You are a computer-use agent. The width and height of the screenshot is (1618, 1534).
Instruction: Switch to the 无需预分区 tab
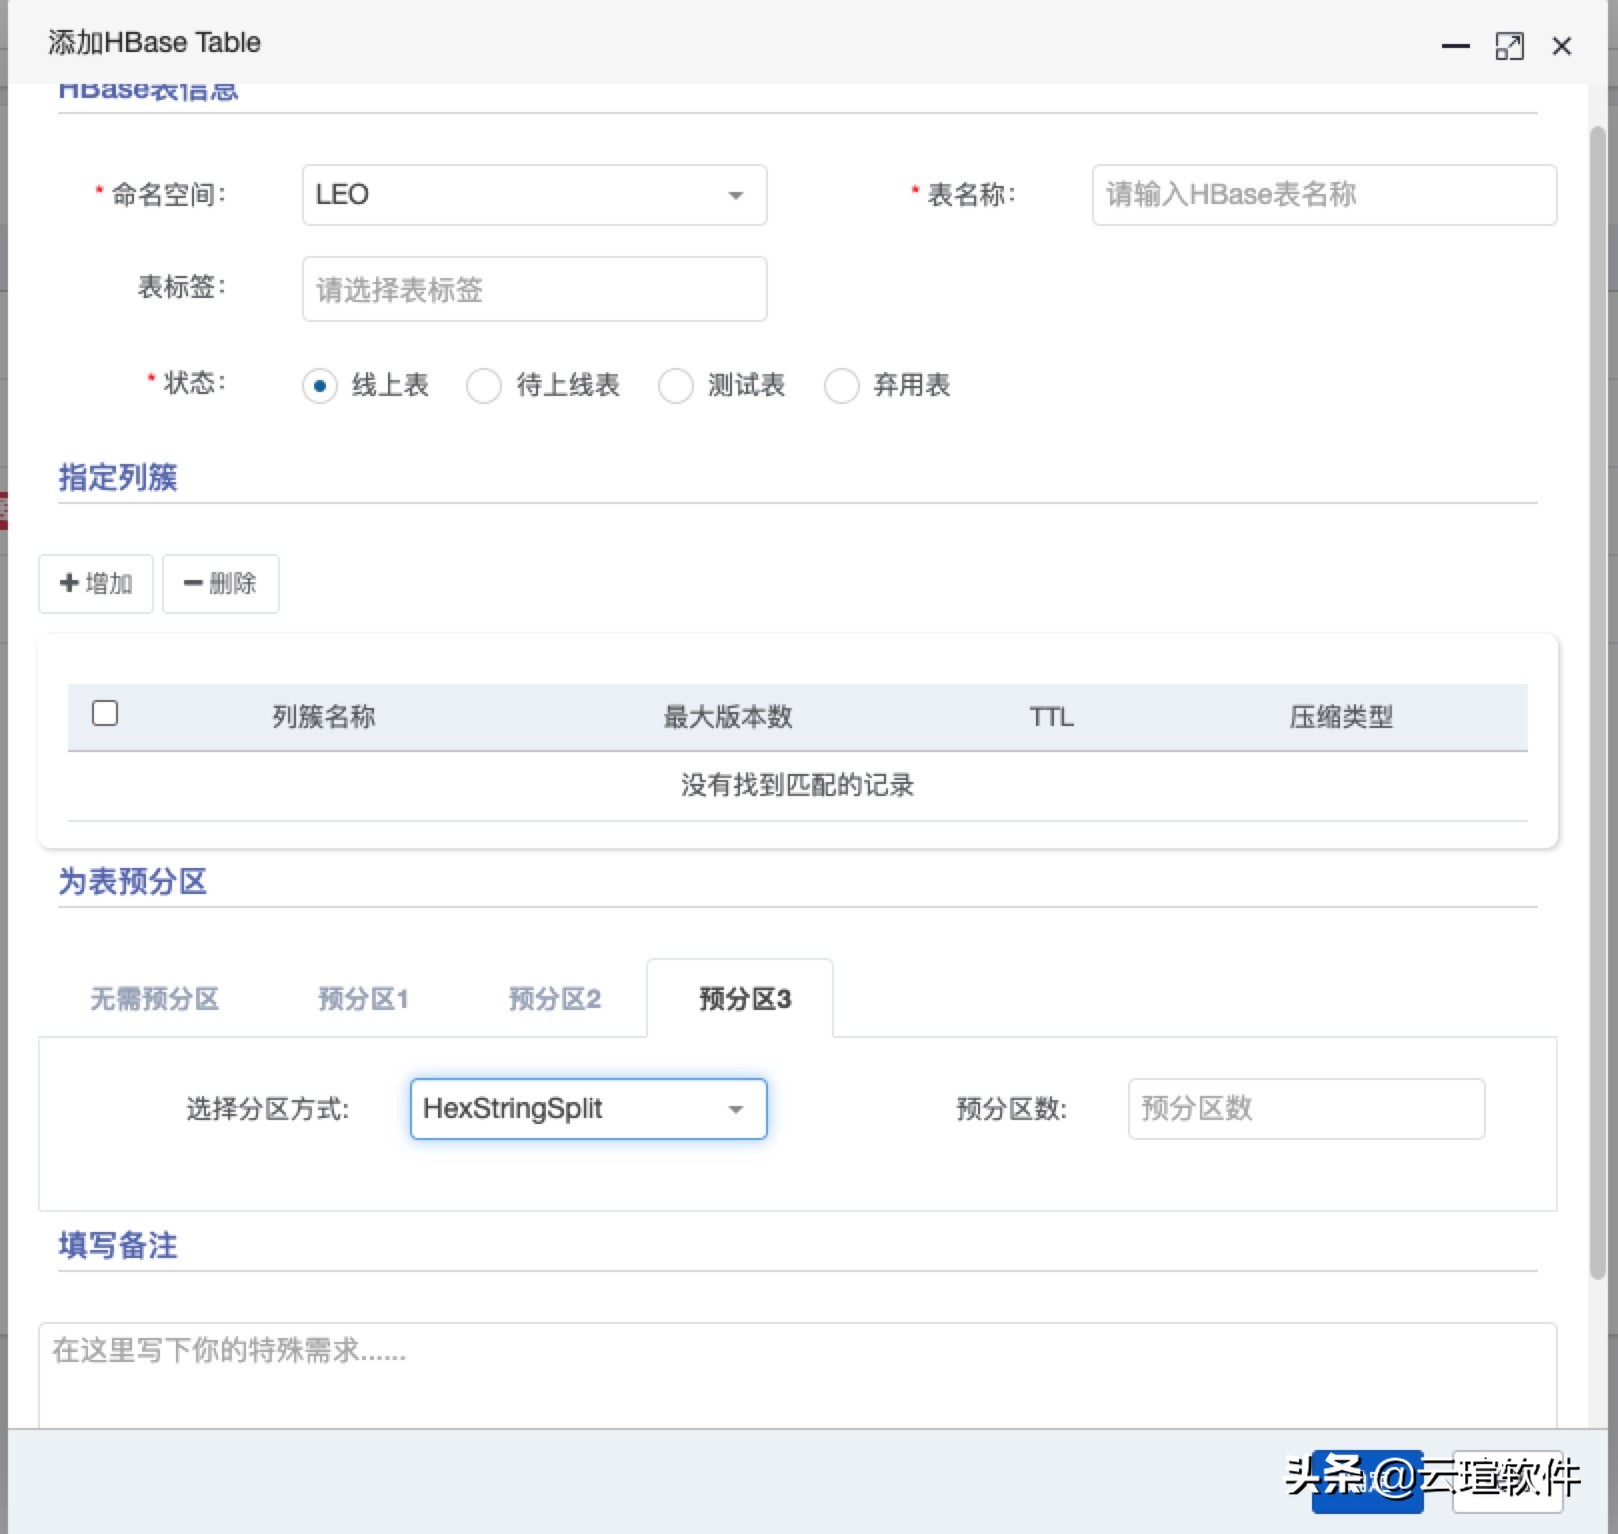click(154, 998)
